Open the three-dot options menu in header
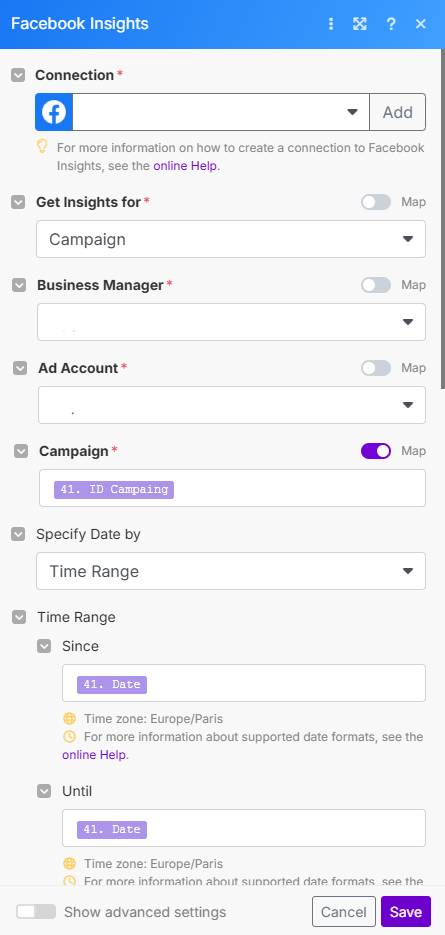Image resolution: width=445 pixels, height=935 pixels. (331, 24)
